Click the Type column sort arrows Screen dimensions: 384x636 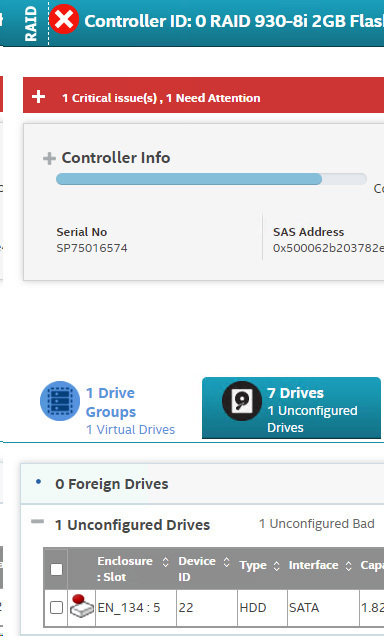tap(277, 566)
